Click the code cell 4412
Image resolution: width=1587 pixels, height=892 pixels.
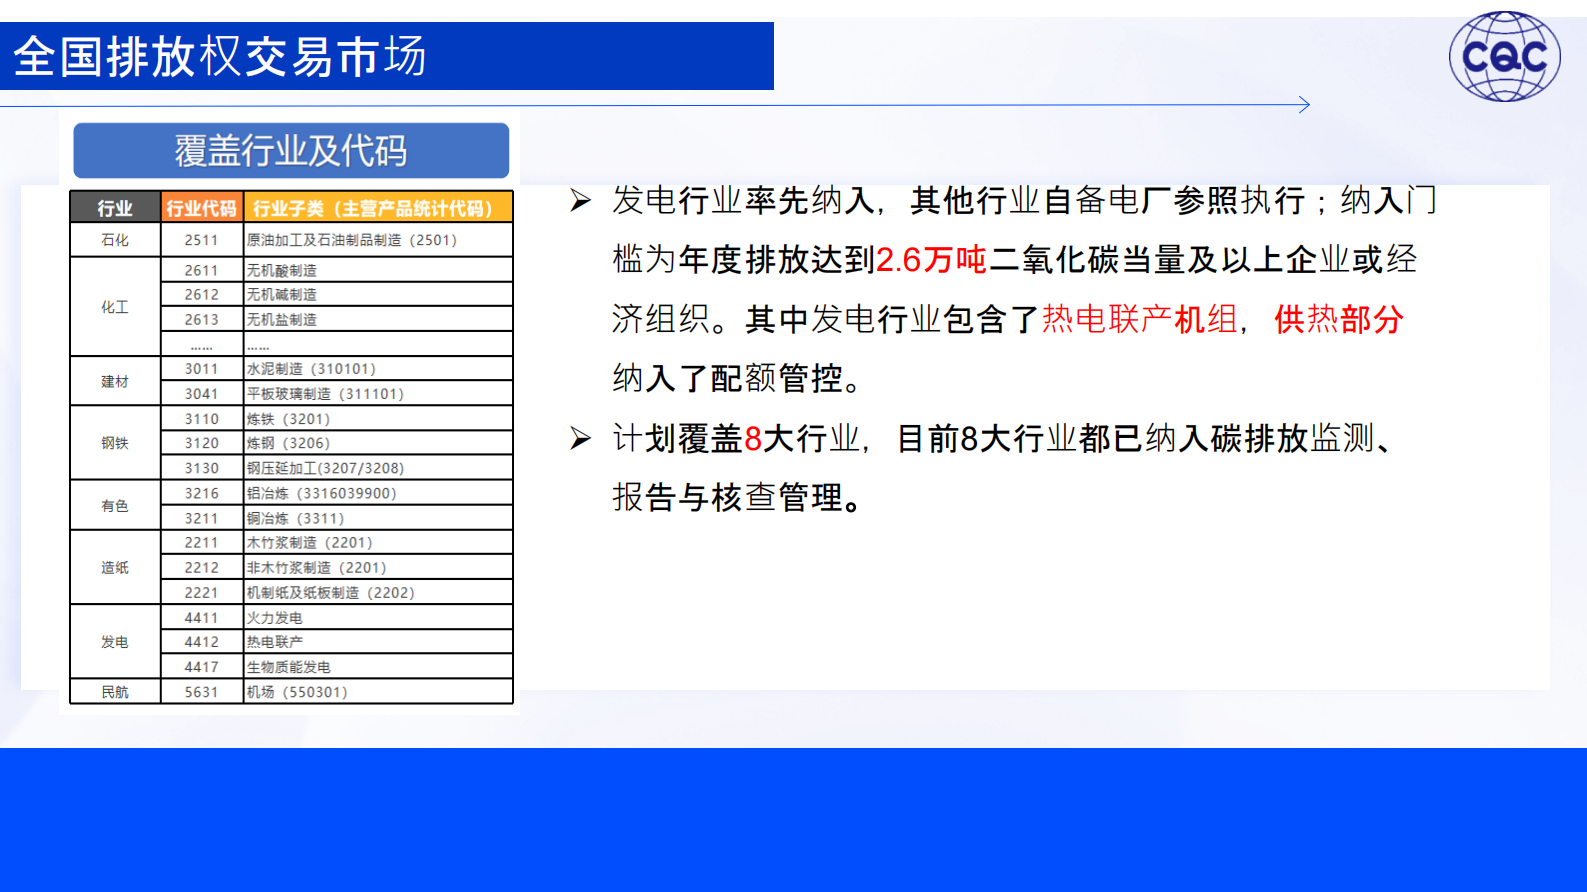(x=201, y=642)
